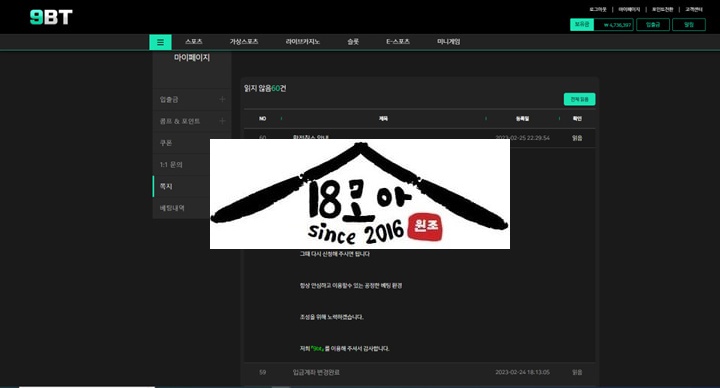
Task: Click the 마이페이지 sidebar title
Action: coord(192,58)
